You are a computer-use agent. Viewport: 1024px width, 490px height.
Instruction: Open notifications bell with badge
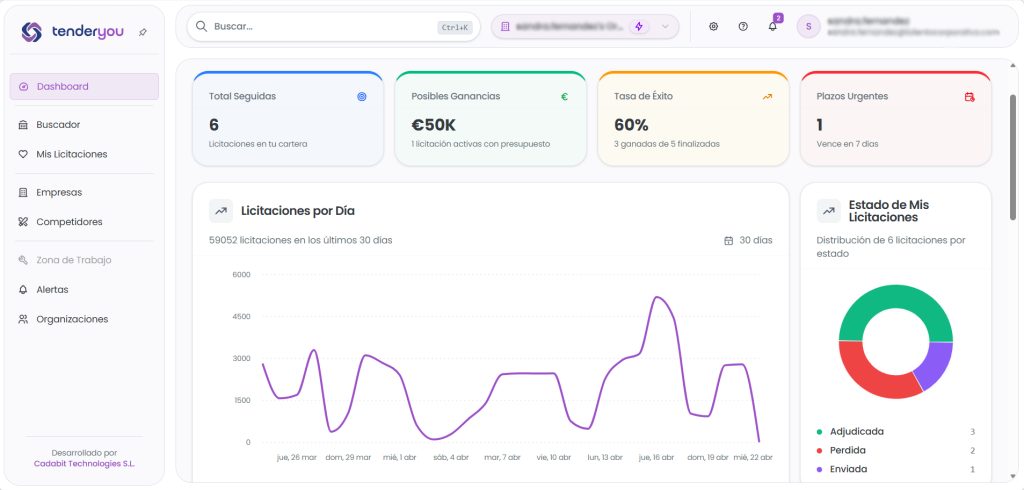click(772, 26)
